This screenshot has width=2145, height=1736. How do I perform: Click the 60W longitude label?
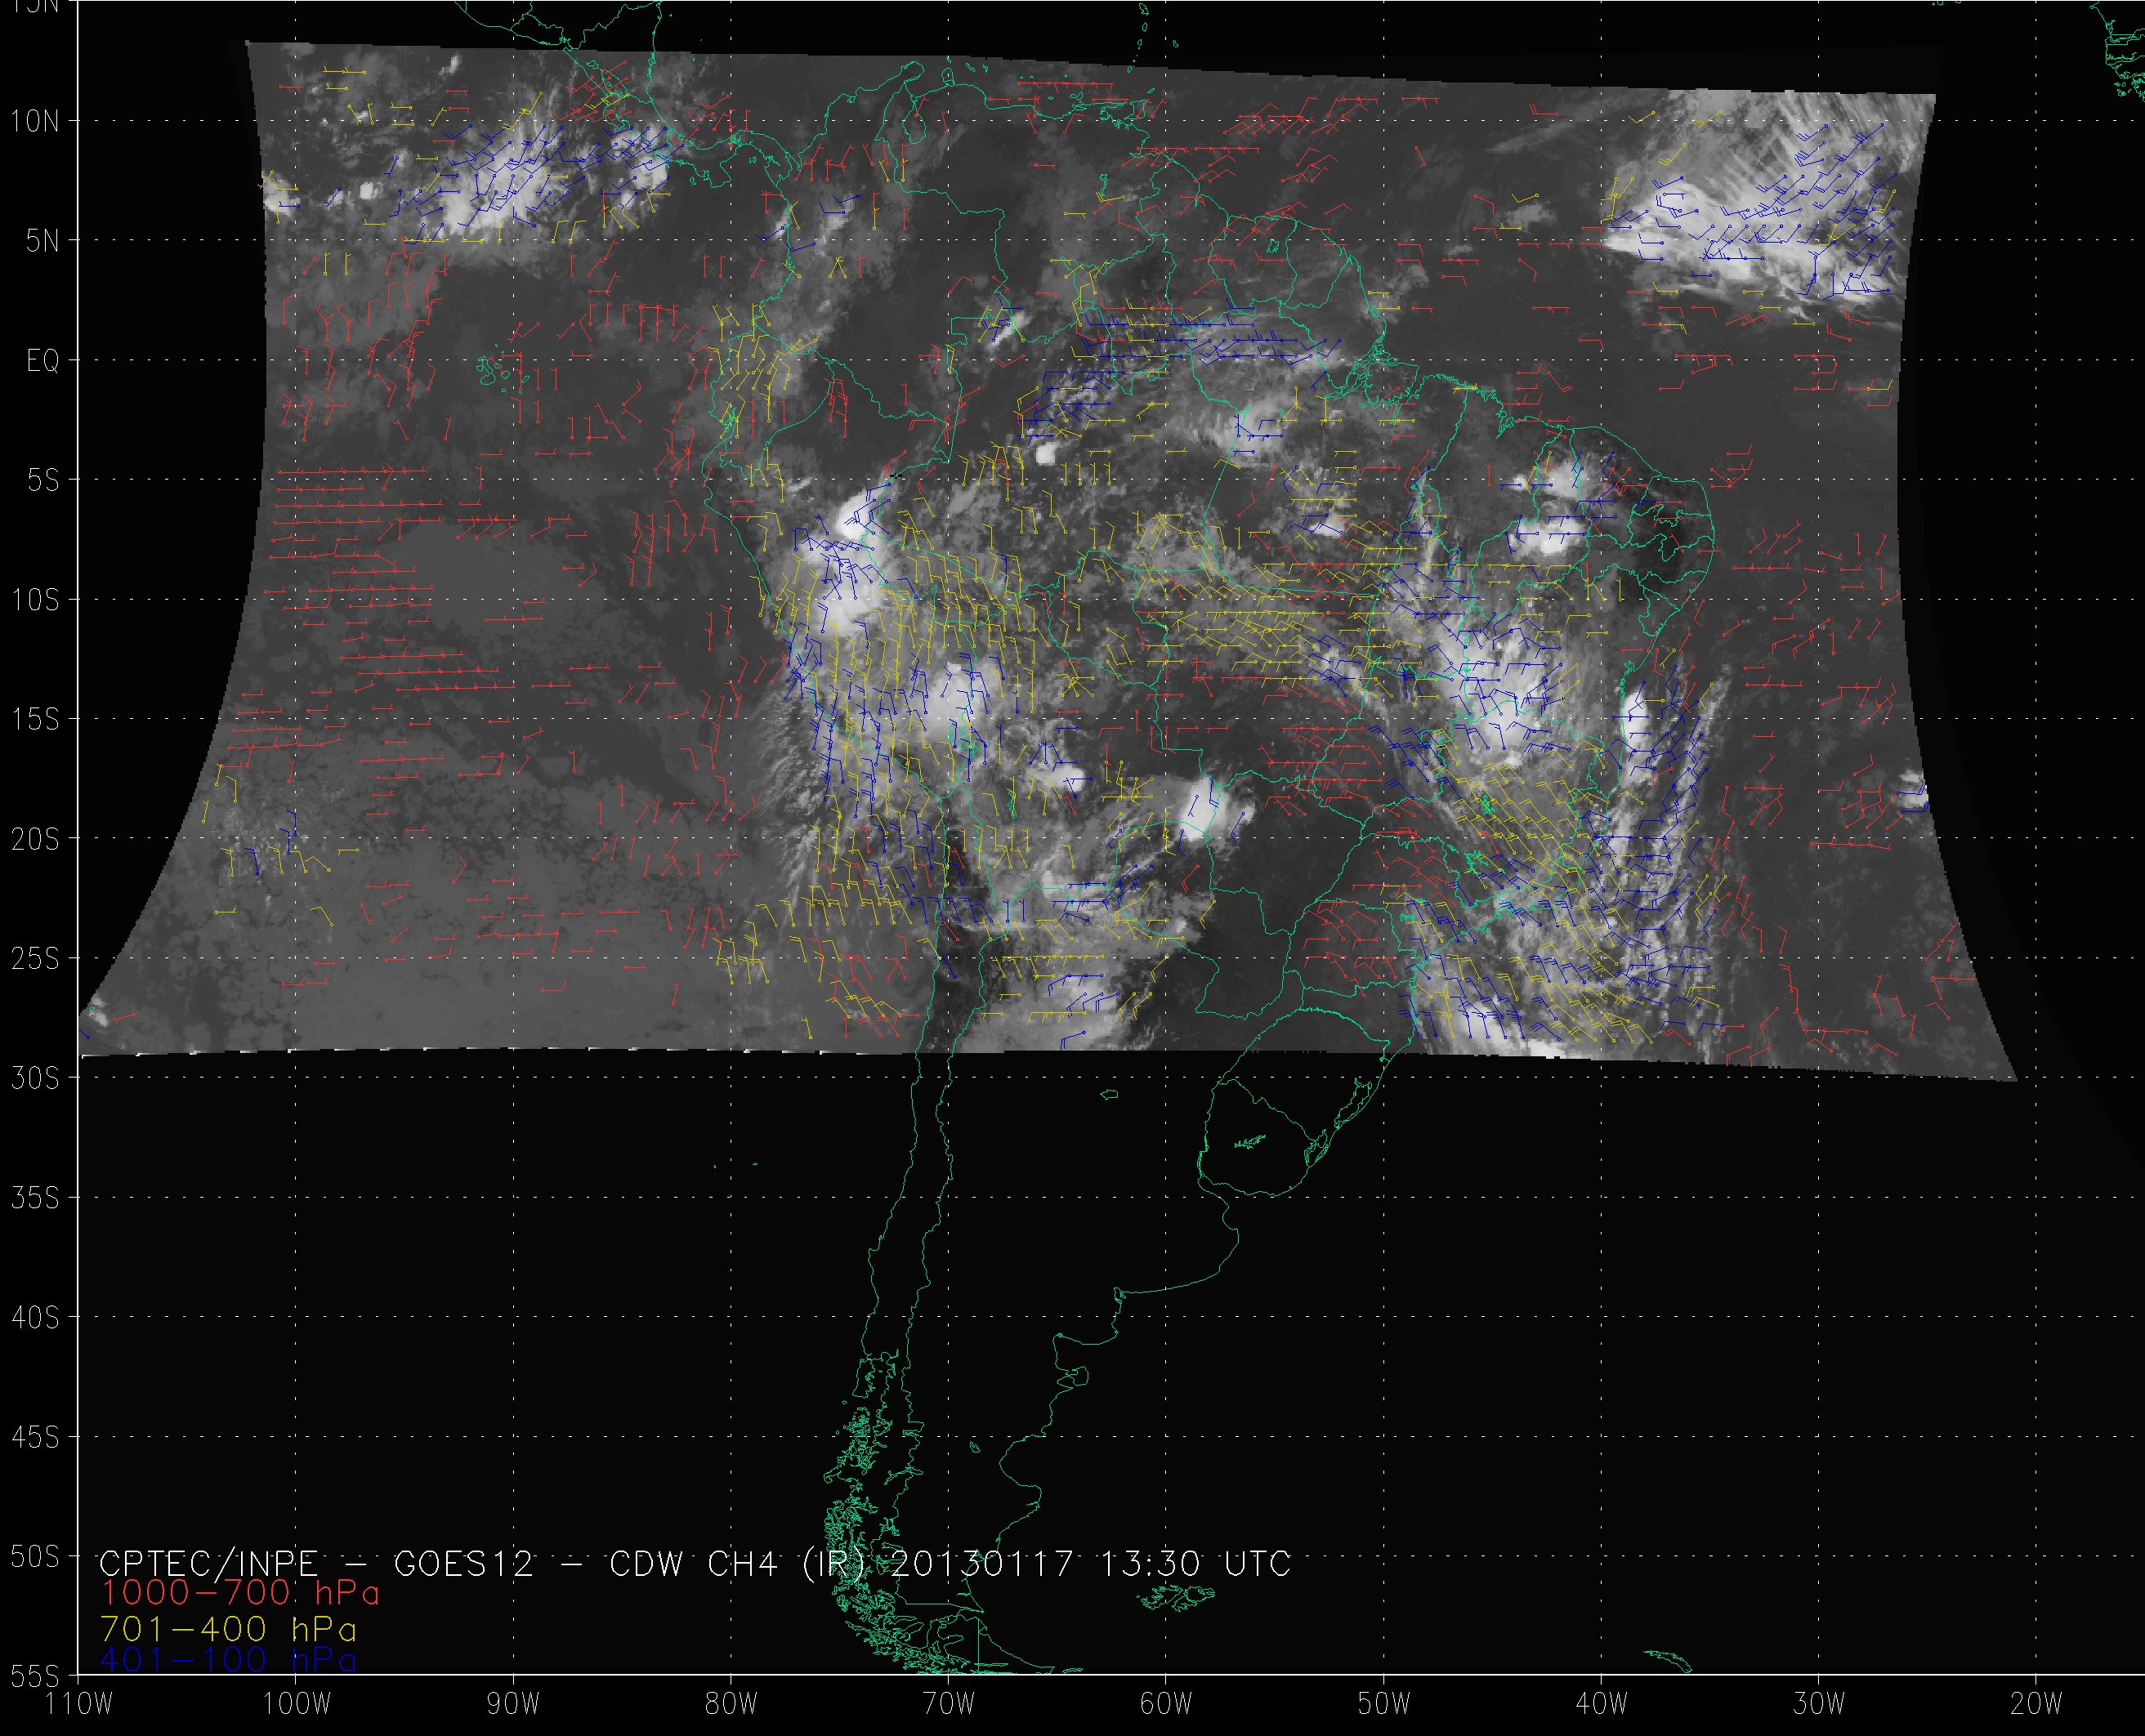tap(1166, 1705)
